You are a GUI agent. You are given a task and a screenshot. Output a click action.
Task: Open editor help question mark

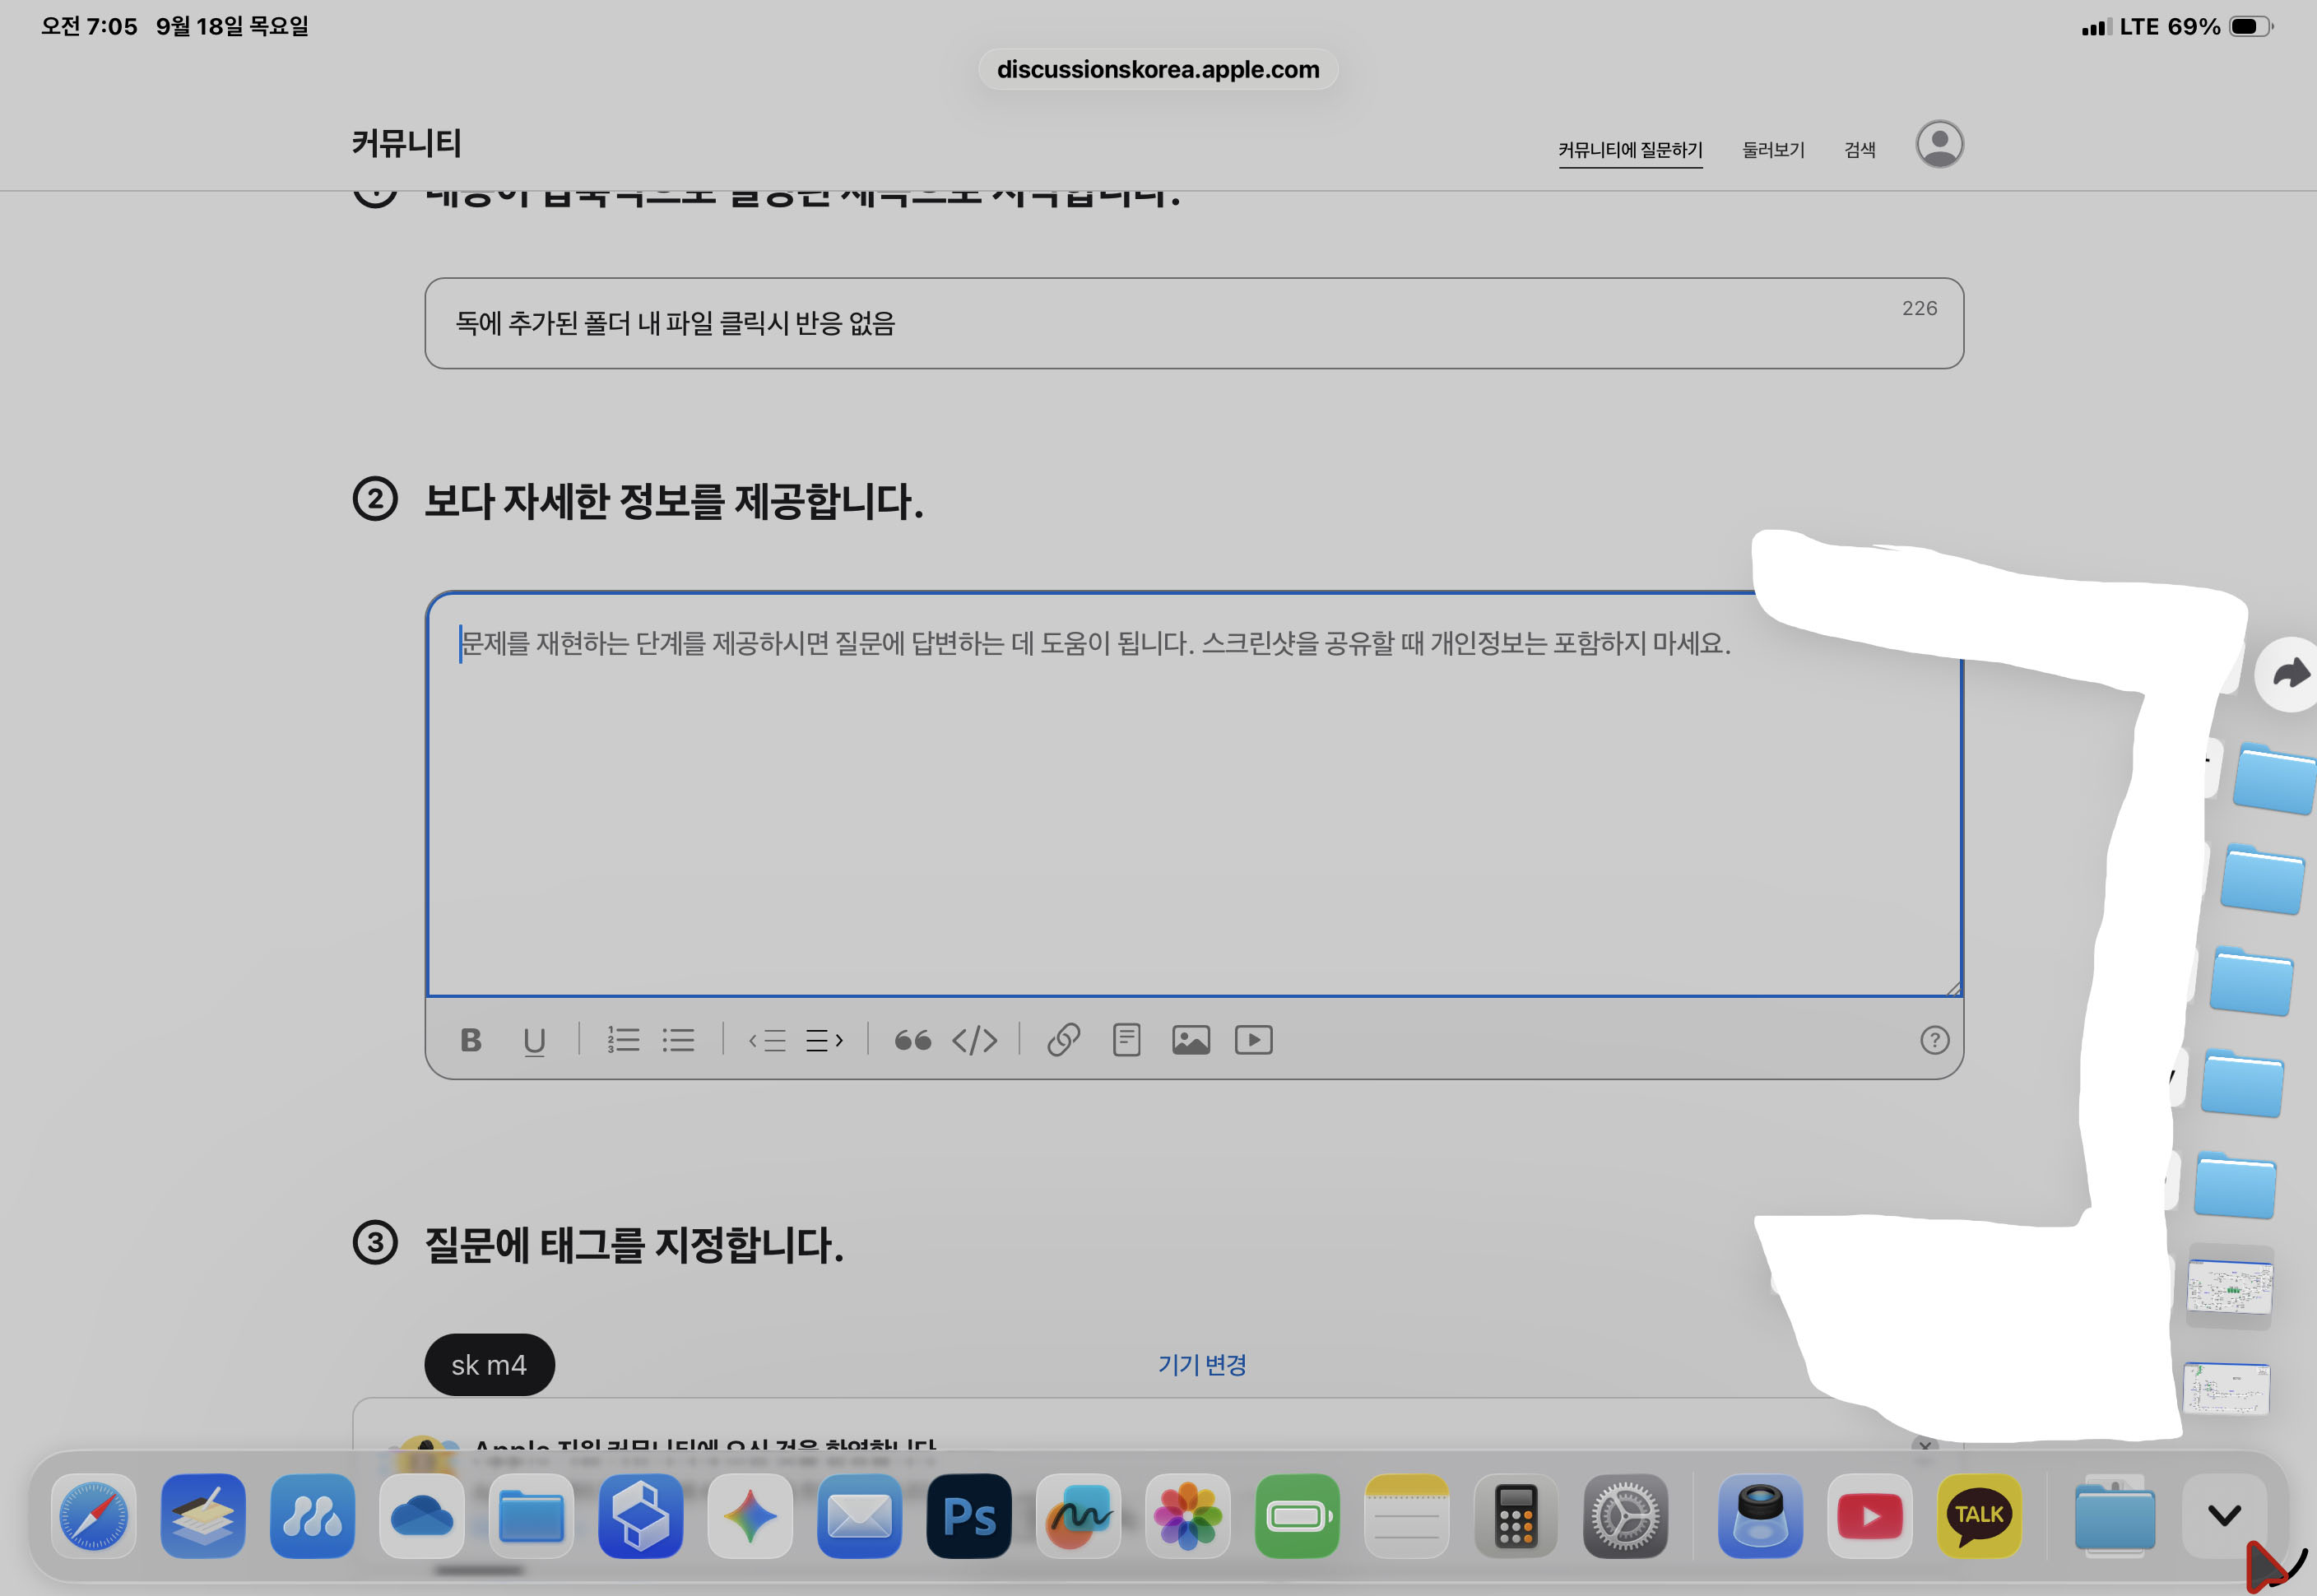tap(1934, 1040)
